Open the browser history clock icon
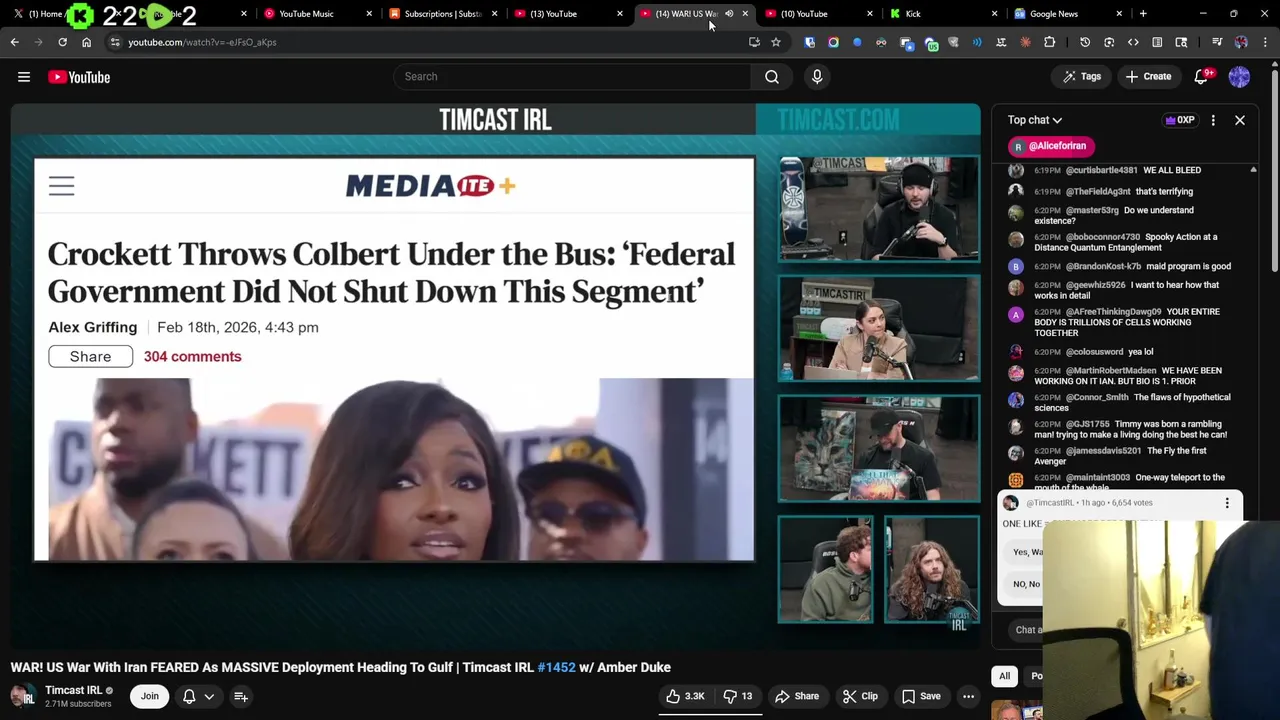This screenshot has width=1280, height=720. [1085, 42]
